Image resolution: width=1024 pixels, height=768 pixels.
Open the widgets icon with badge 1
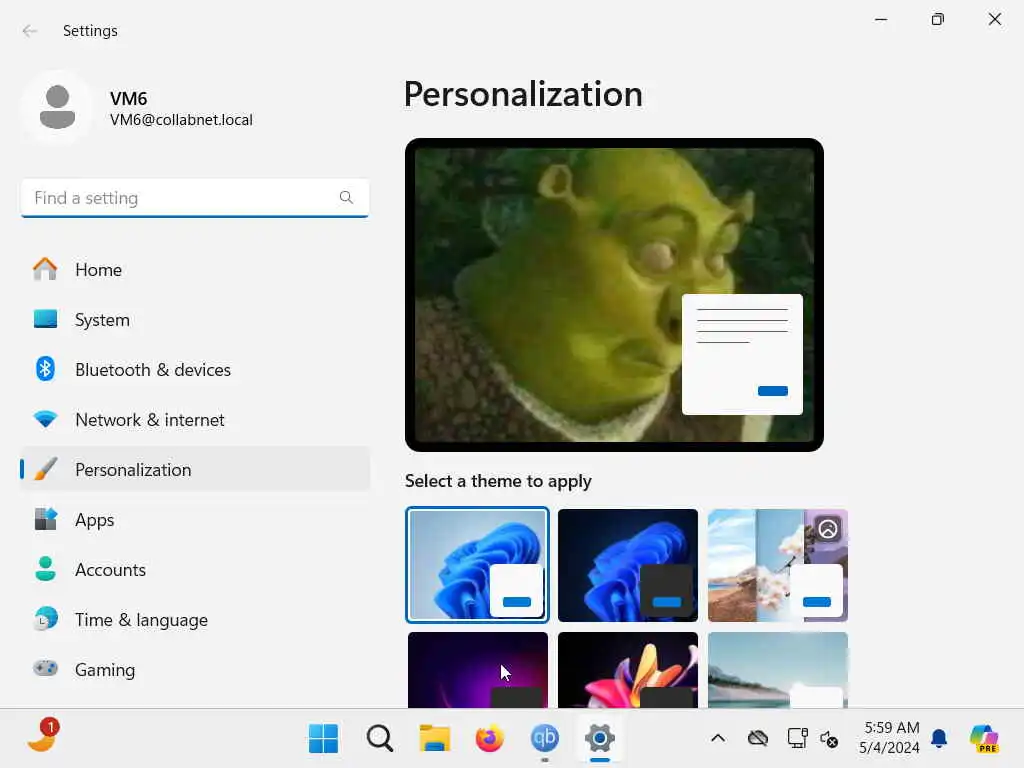pos(42,737)
